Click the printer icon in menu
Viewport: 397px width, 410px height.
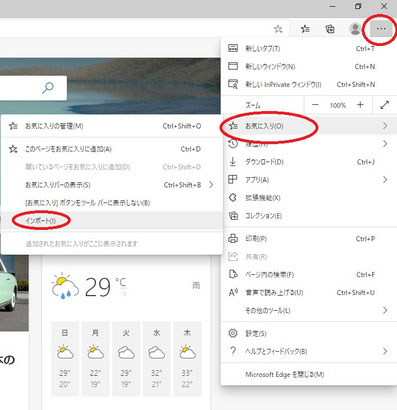[233, 238]
